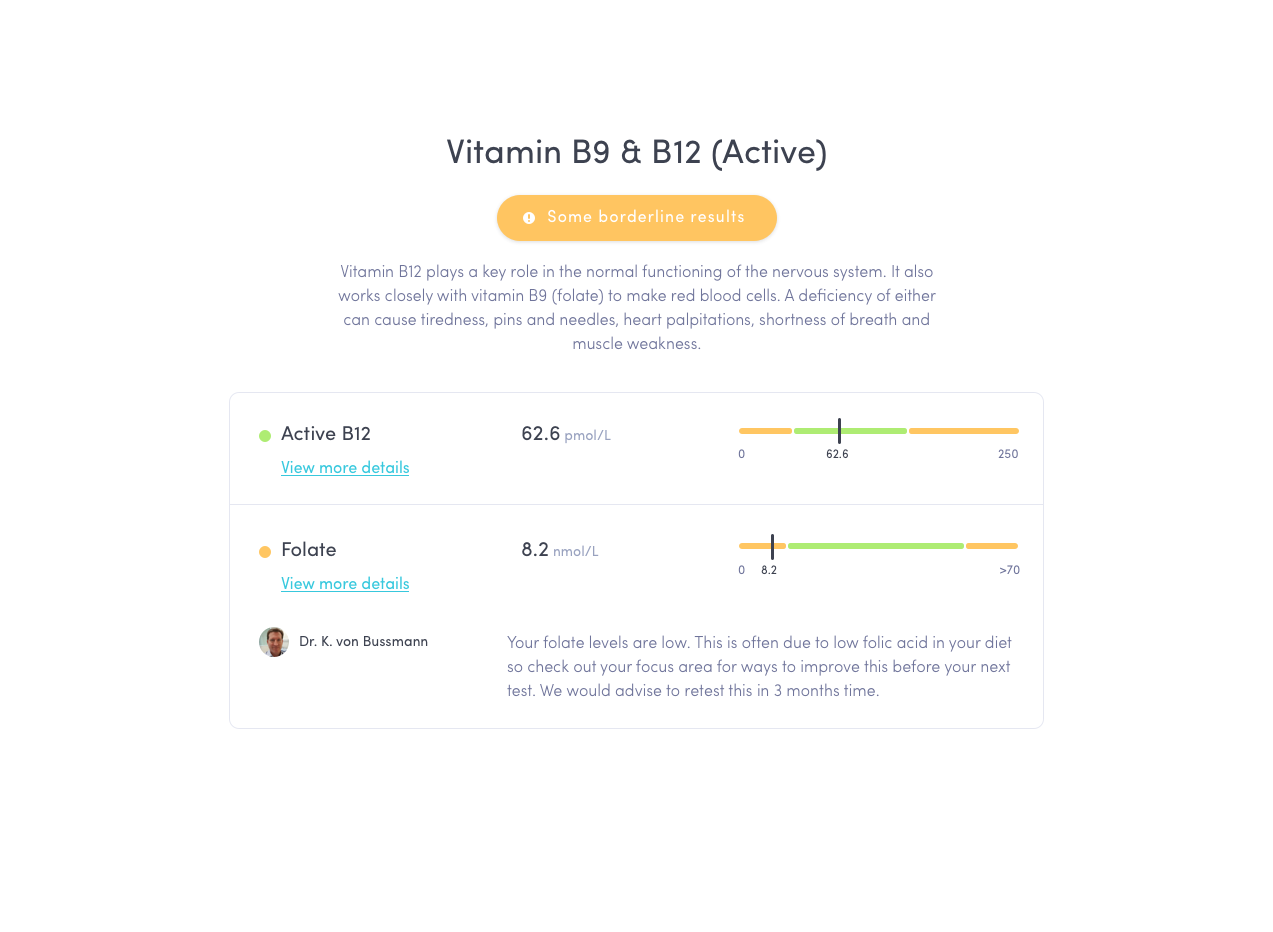1273x932 pixels.
Task: Click the info icon in the borderline results banner
Action: click(529, 217)
